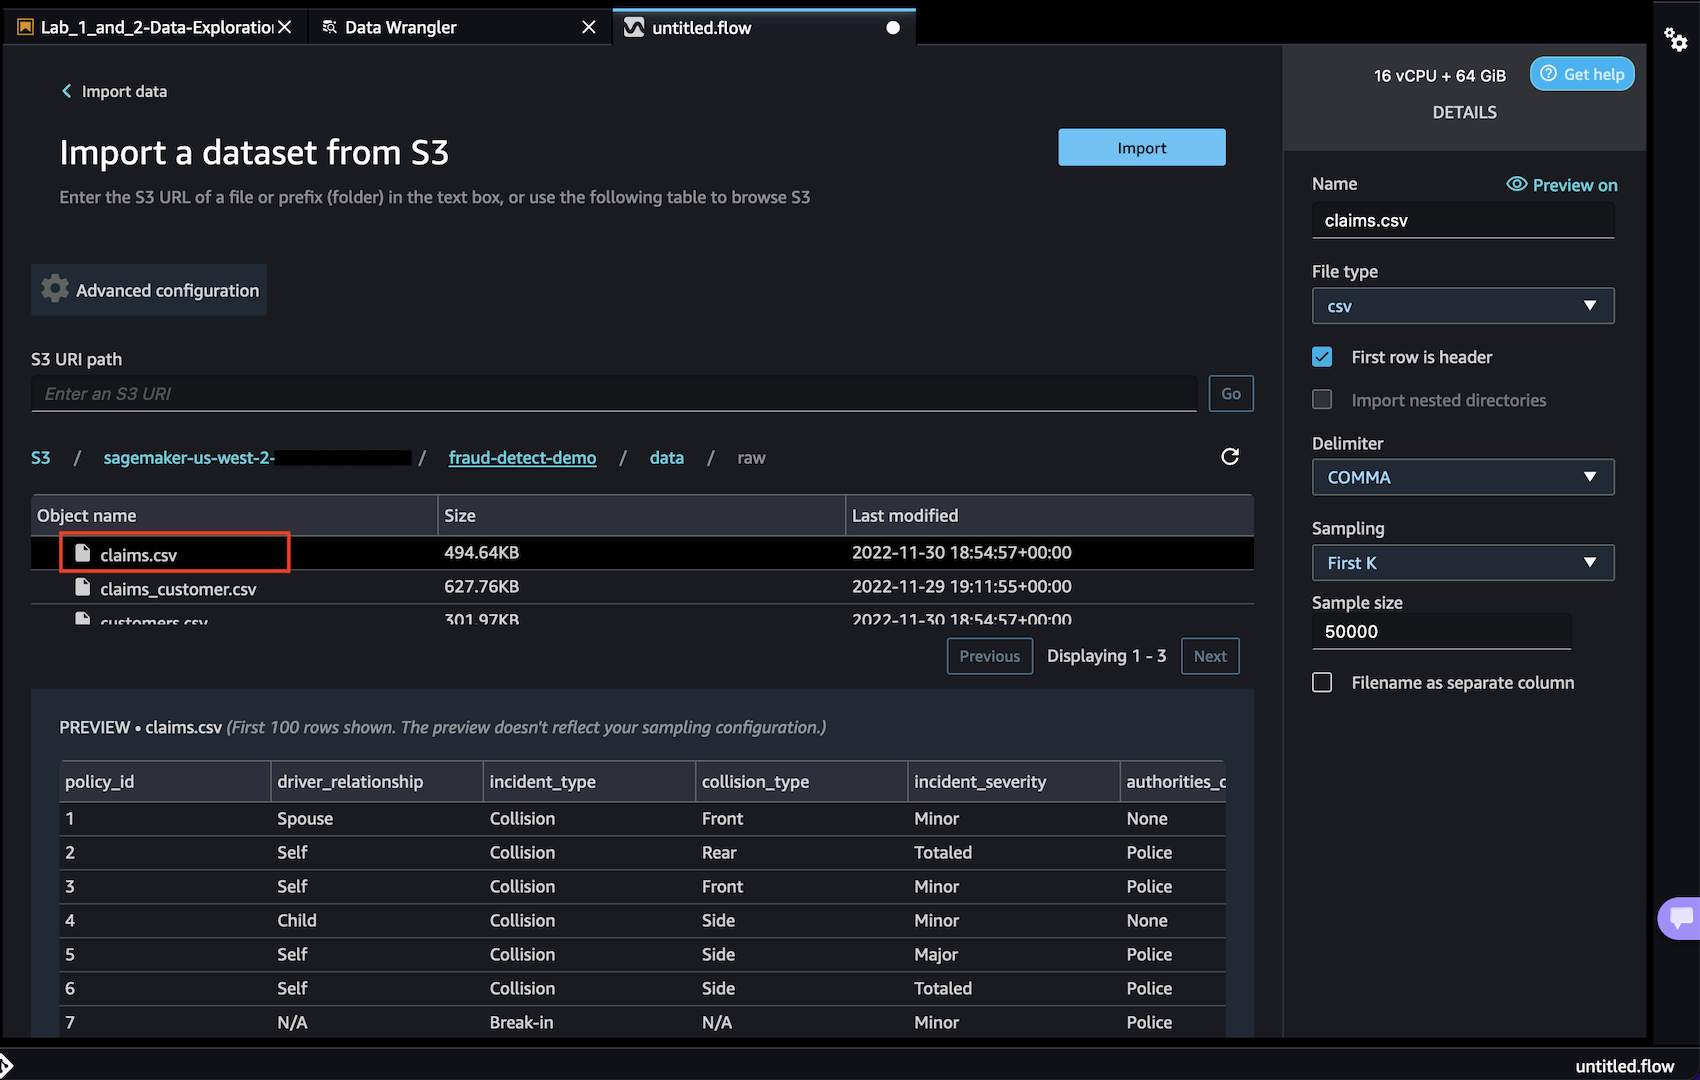The width and height of the screenshot is (1700, 1080).
Task: Click the notebook icon on Lab_1_and_2 tab
Action: pos(25,27)
